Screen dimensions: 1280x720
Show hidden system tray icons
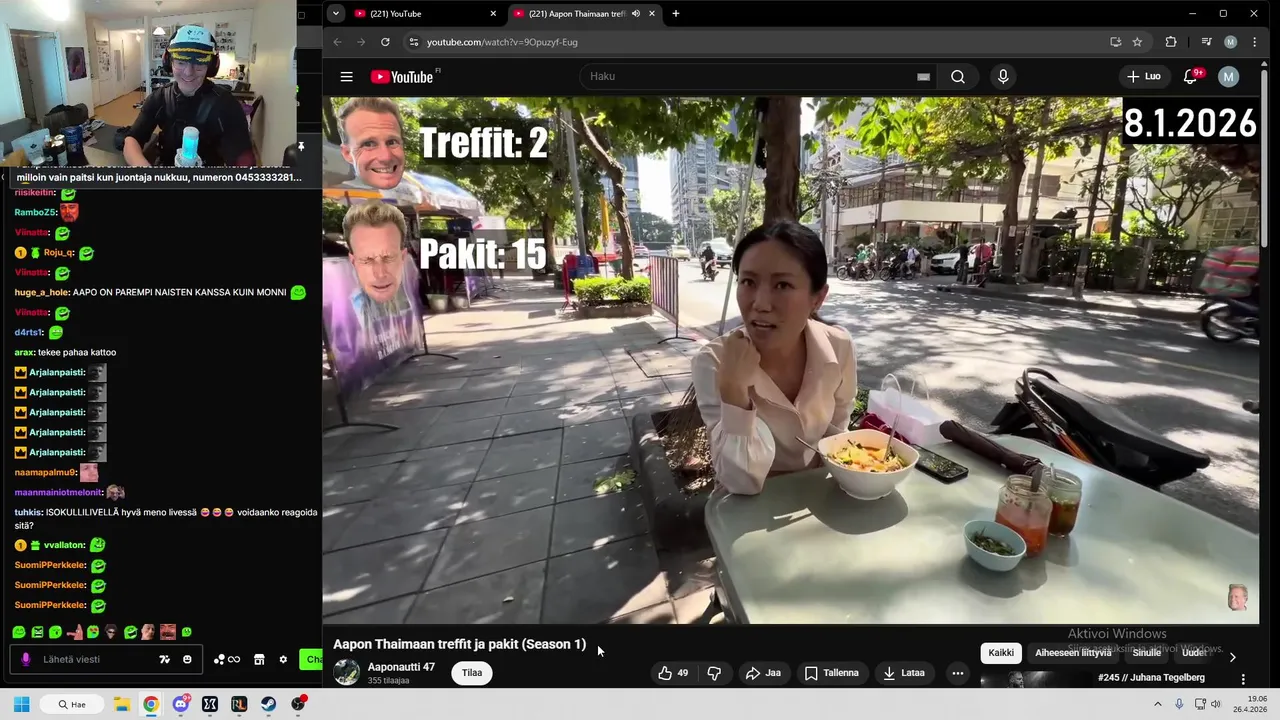[x=1158, y=704]
